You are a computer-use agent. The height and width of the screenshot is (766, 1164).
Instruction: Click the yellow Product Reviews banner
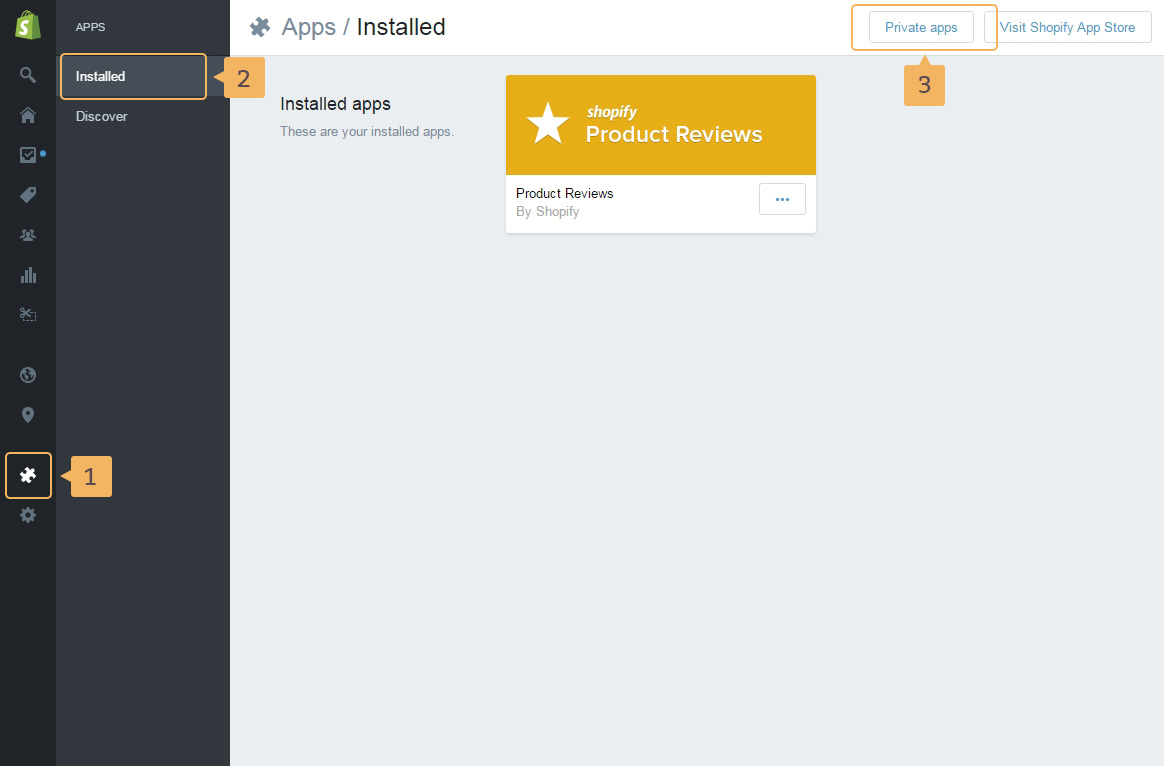(661, 125)
